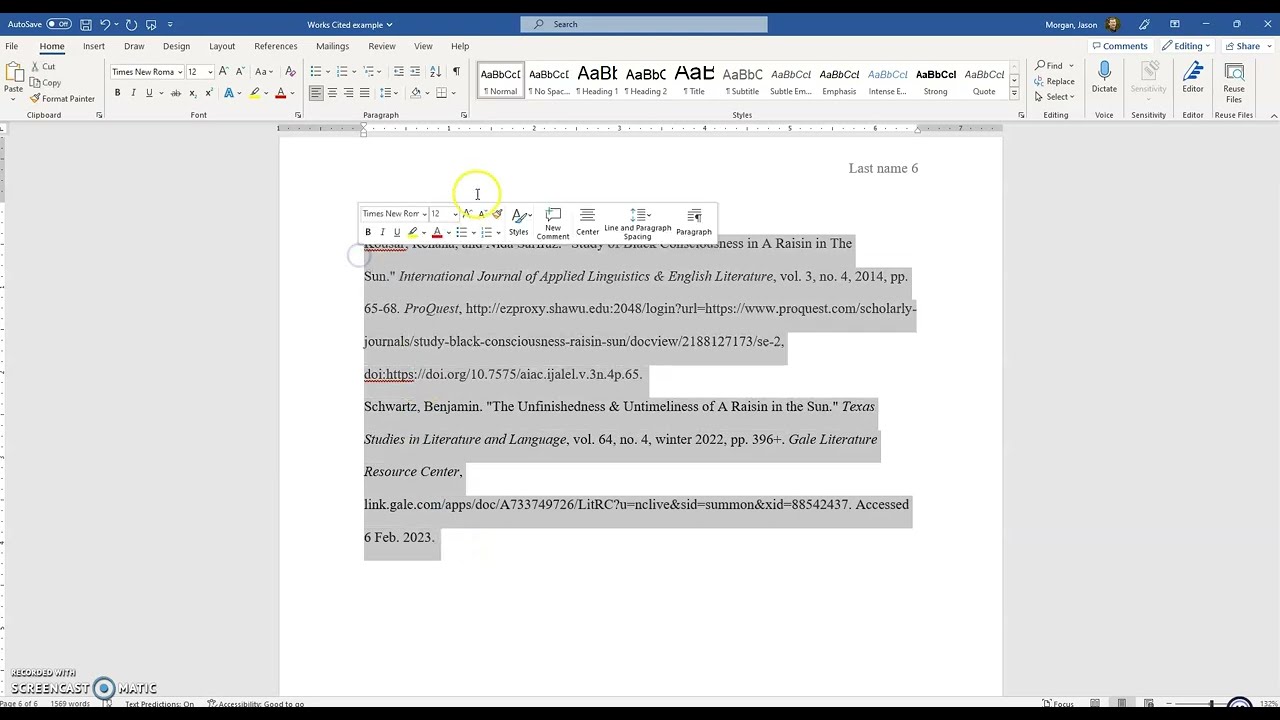This screenshot has height=720, width=1280.
Task: Open the Layout tab
Action: point(222,46)
